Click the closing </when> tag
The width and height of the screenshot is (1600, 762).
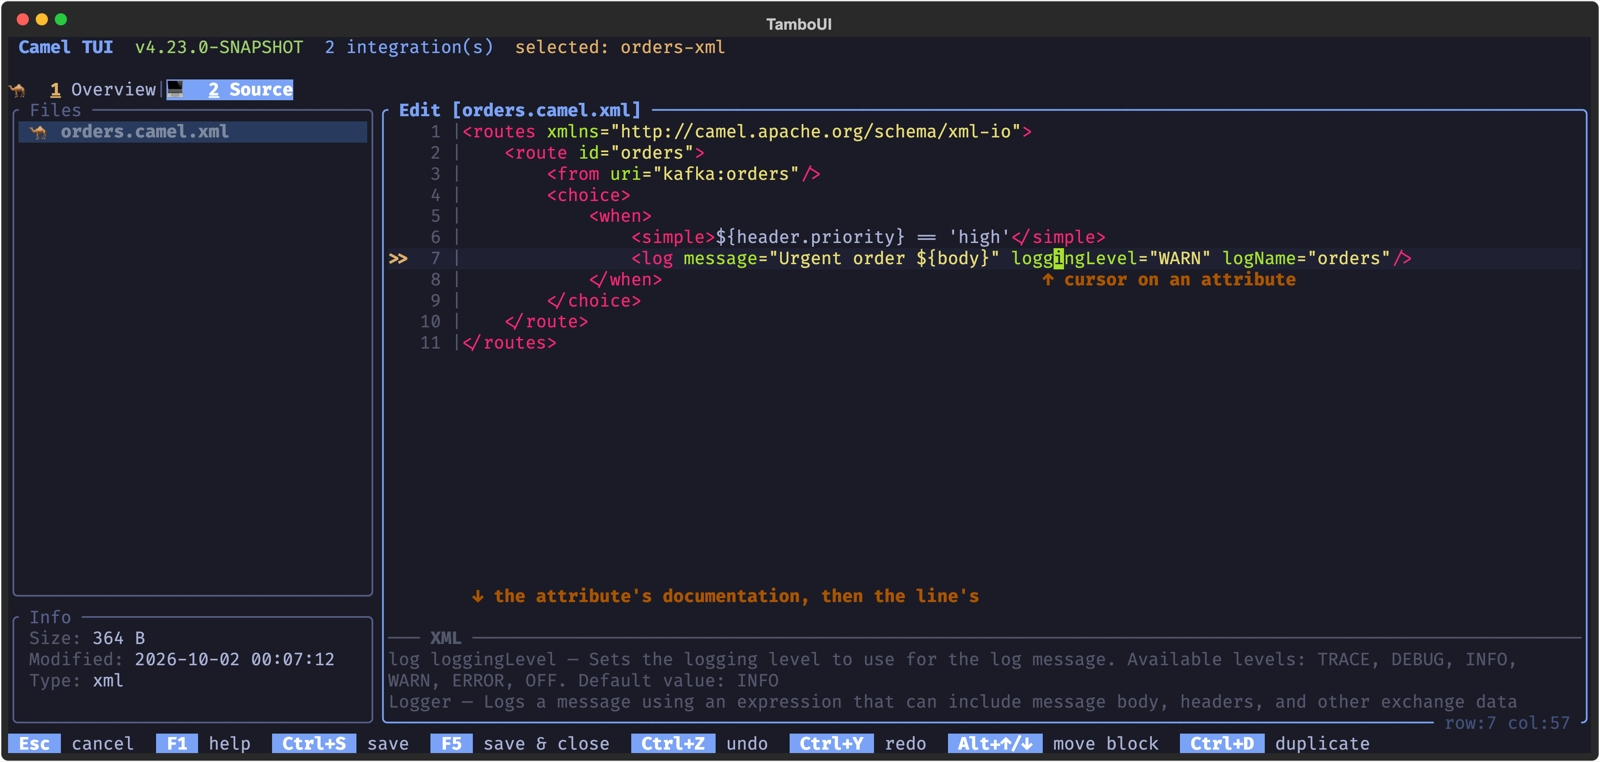(625, 280)
